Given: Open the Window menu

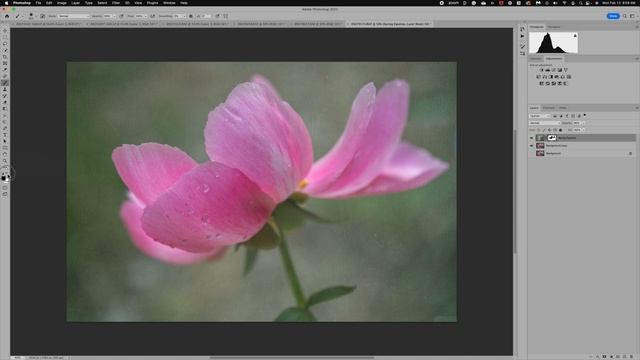Looking at the screenshot, I should (169, 3).
